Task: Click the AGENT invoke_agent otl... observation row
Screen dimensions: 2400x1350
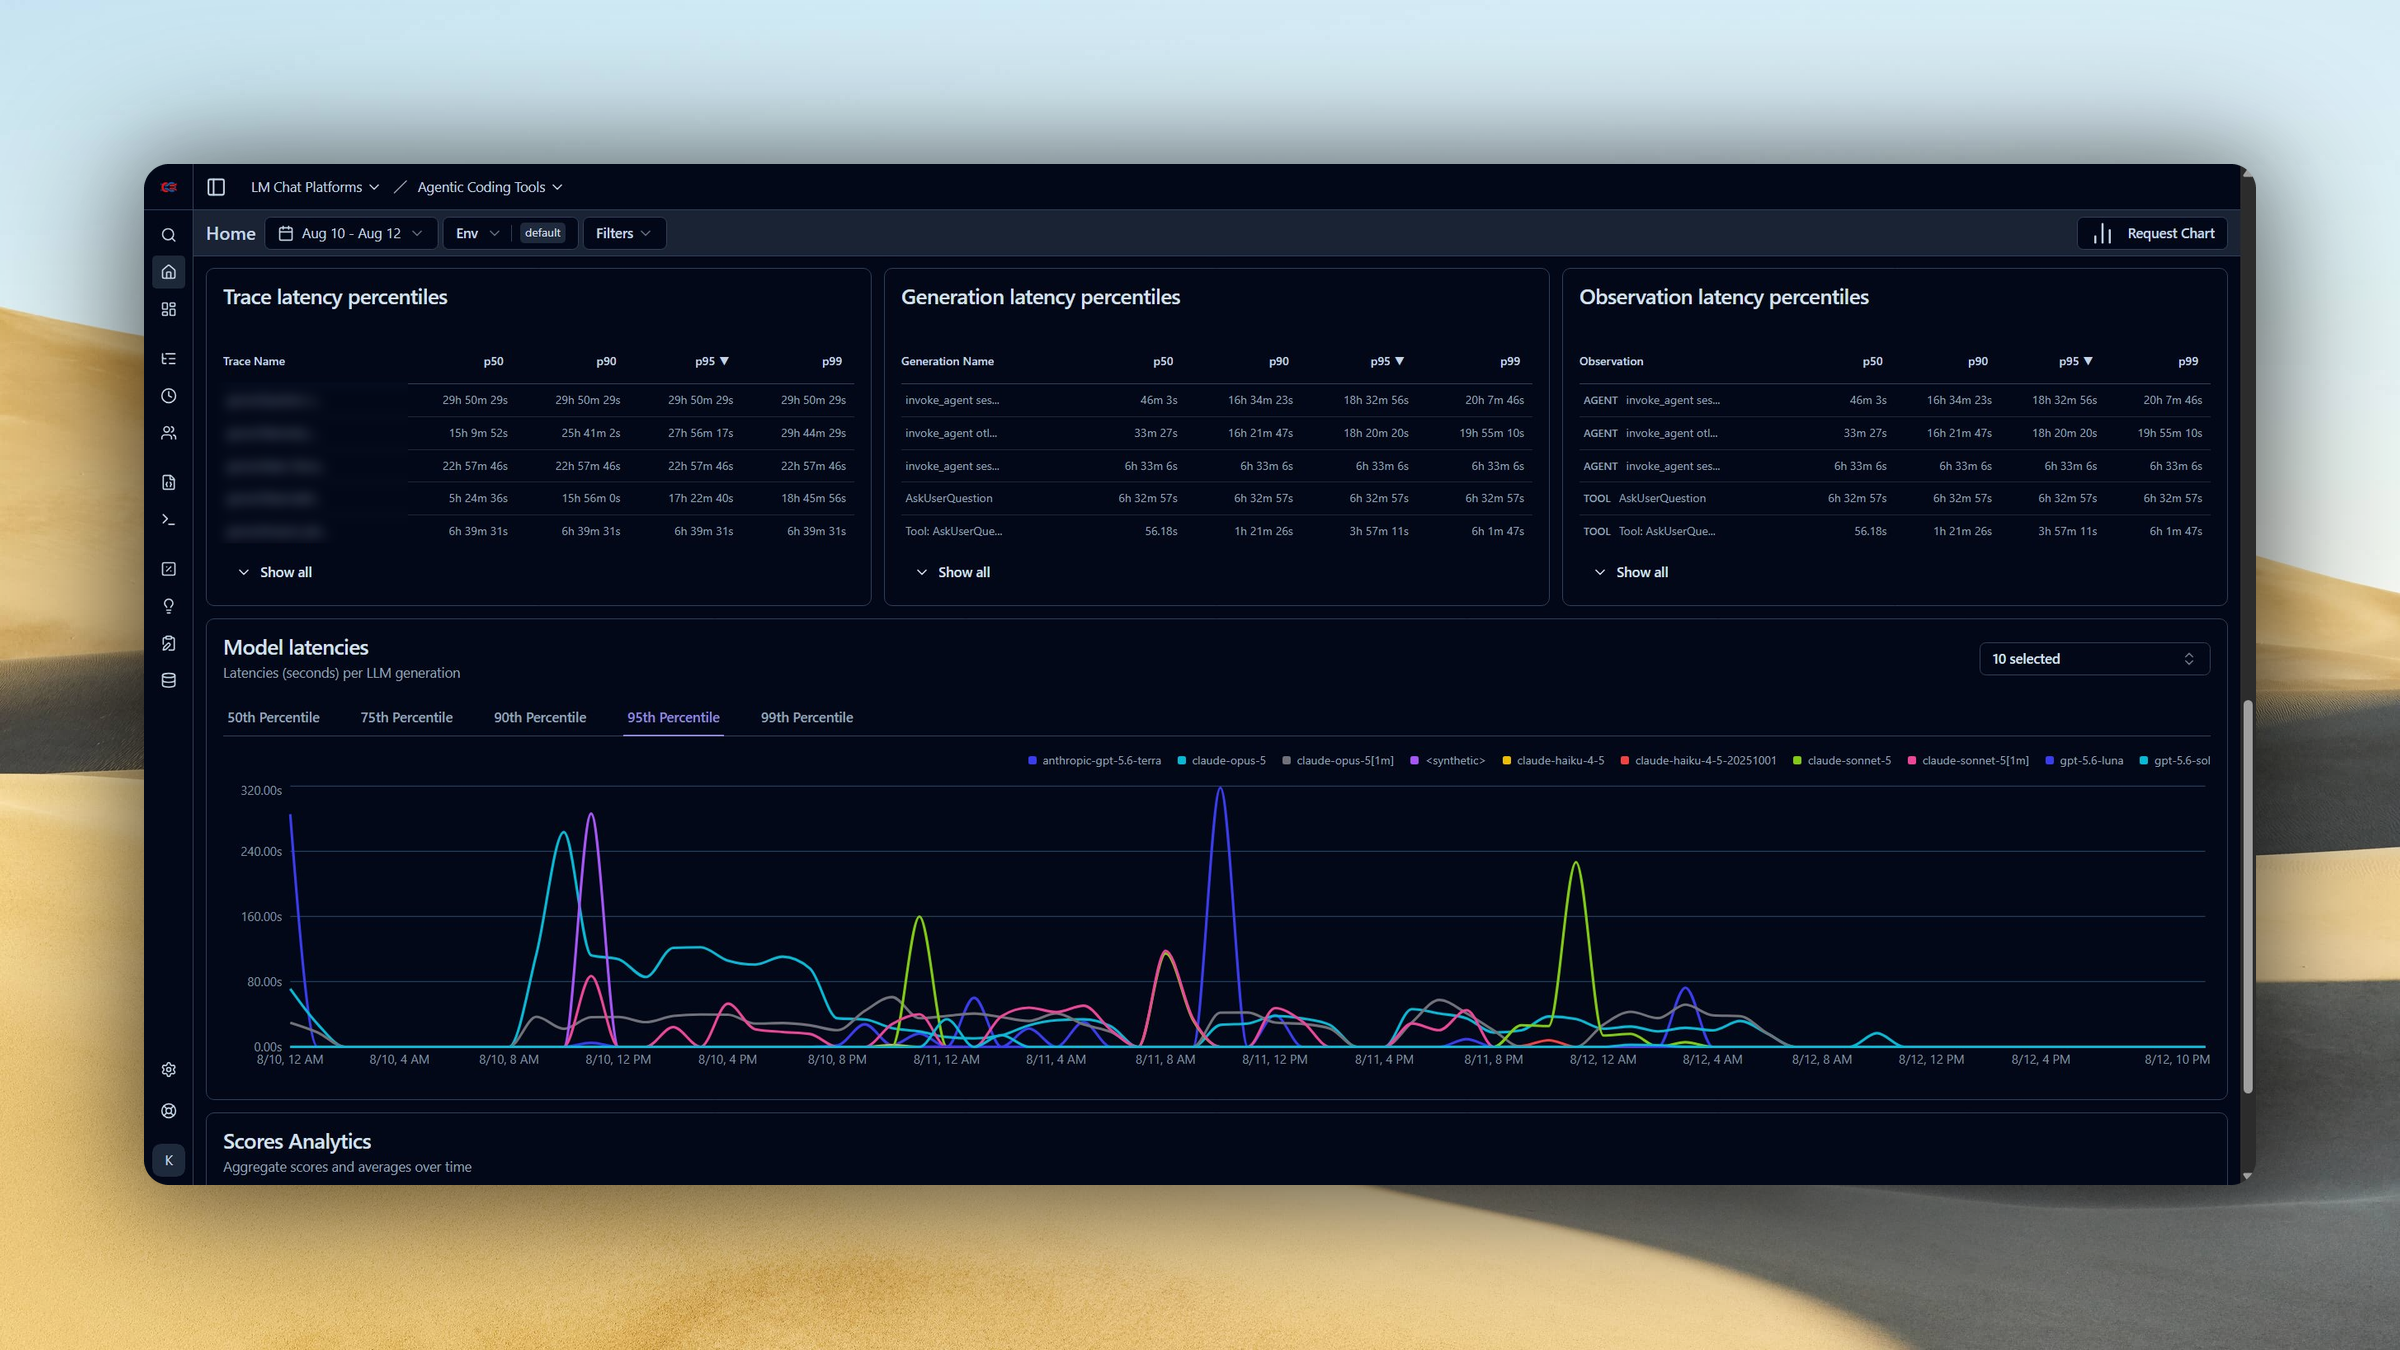Action: (x=1894, y=433)
